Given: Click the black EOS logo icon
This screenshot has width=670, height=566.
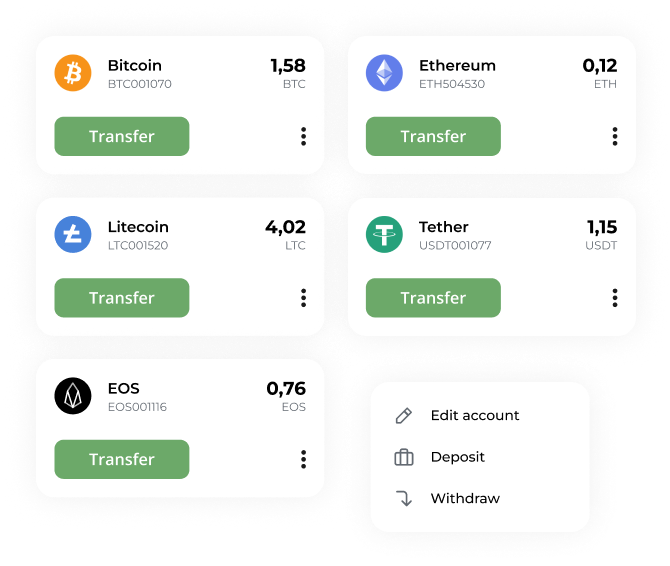Looking at the screenshot, I should 73,396.
